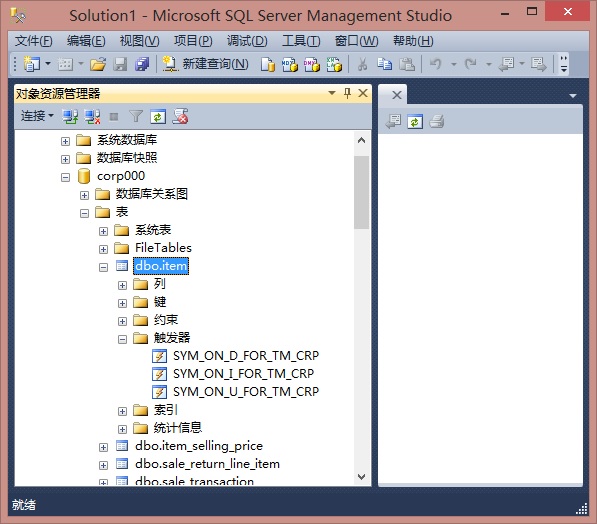
Task: Open Analysis Services MDX Query icon
Action: tap(290, 64)
